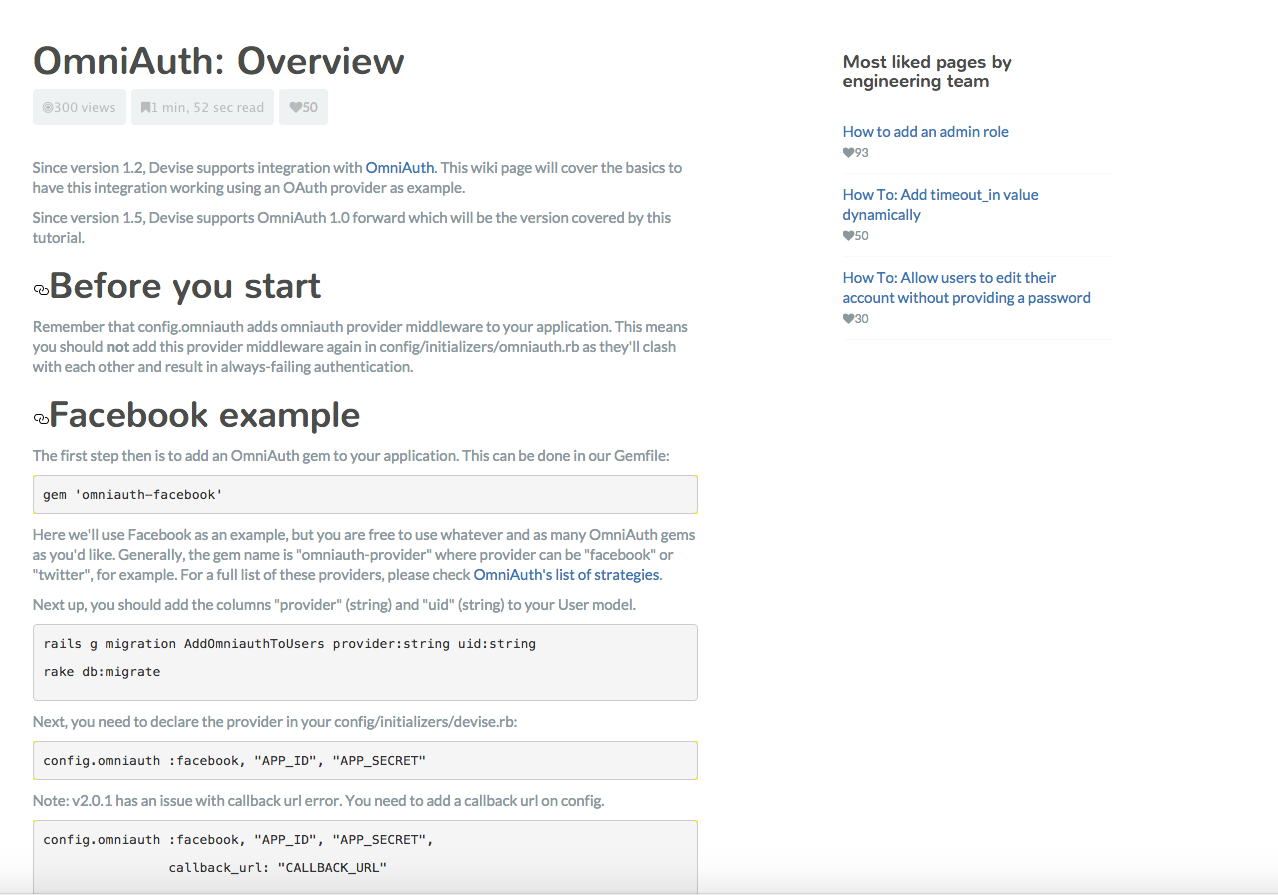1278x895 pixels.
Task: Click the heart icon with 50 likes
Action: tap(296, 107)
